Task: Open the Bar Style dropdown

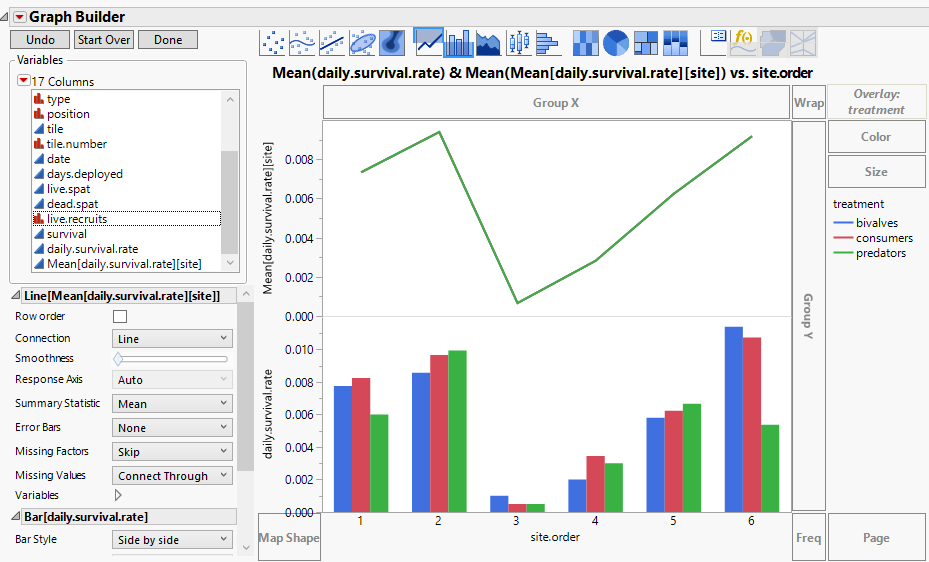Action: pos(172,539)
